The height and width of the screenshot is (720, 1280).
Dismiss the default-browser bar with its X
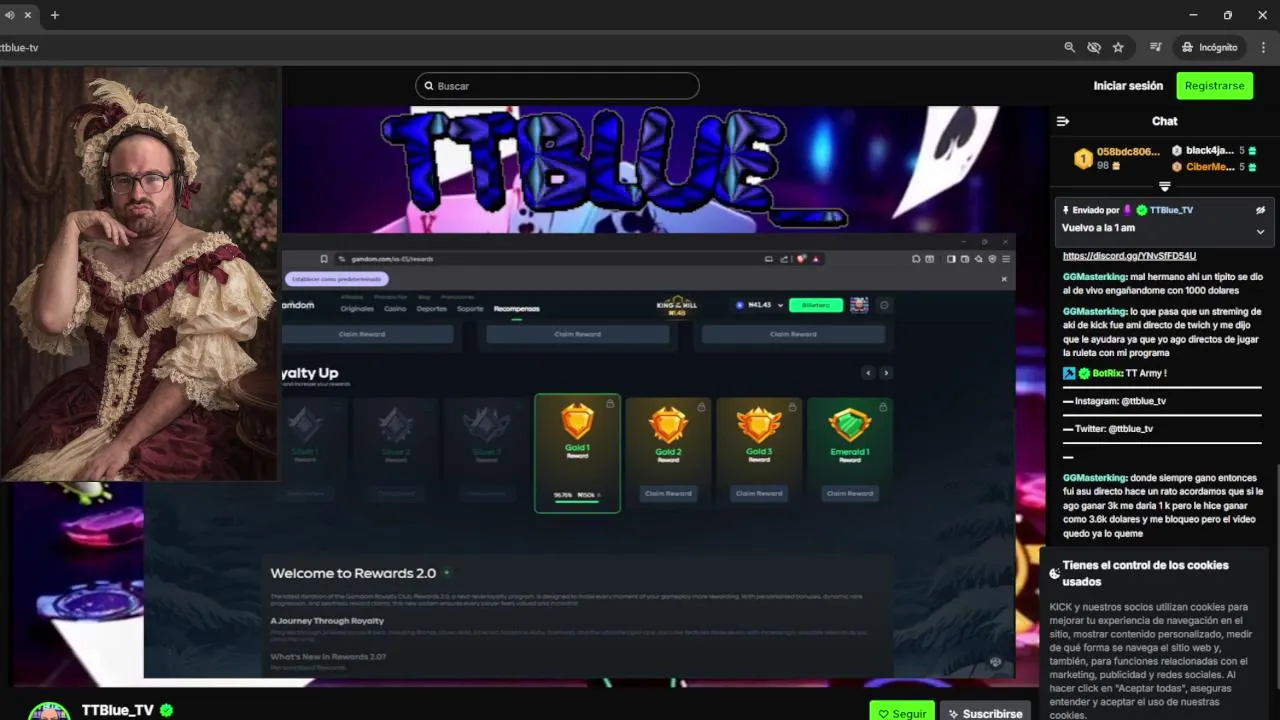(x=1004, y=279)
